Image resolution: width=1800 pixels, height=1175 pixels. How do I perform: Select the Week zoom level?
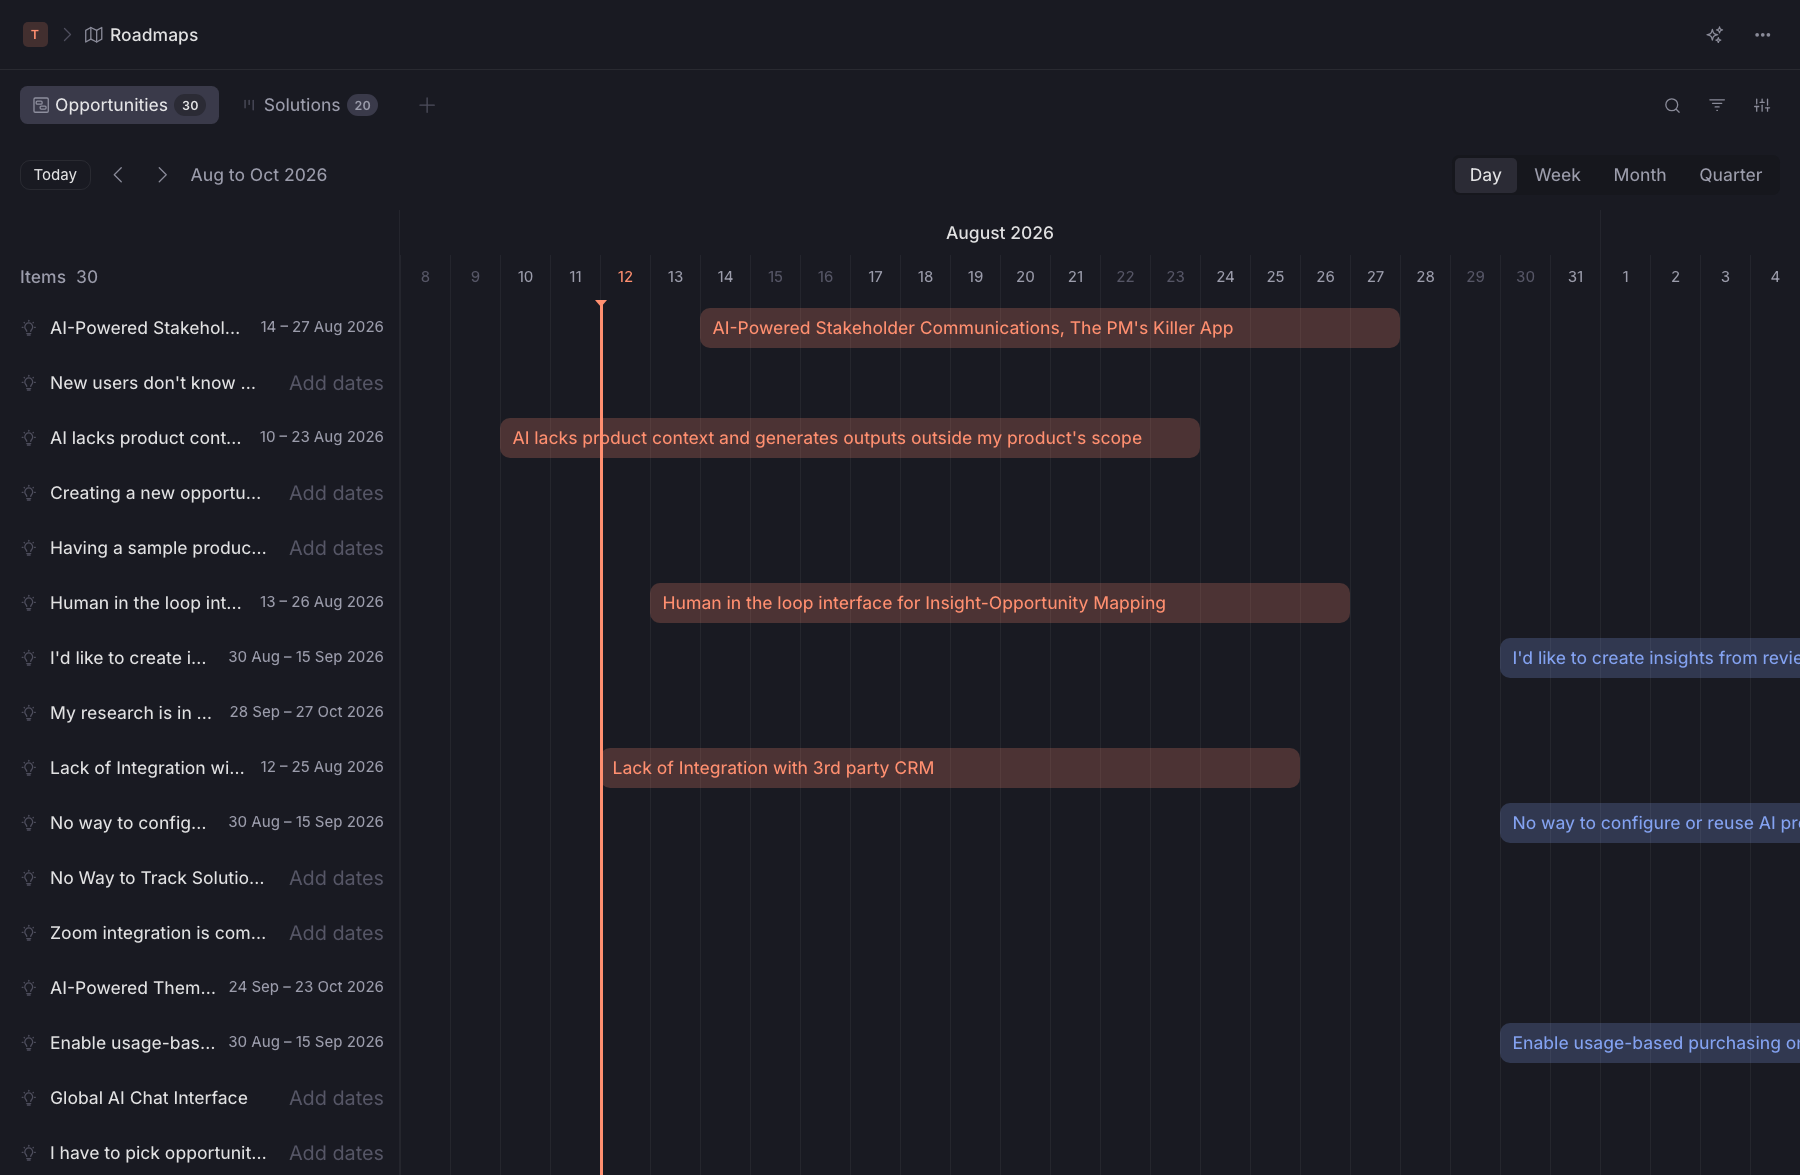pos(1557,175)
